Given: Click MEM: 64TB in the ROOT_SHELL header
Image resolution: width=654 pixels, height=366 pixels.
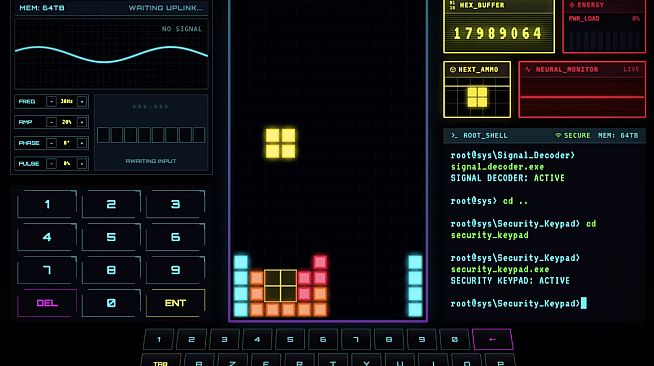Looking at the screenshot, I should (618, 135).
